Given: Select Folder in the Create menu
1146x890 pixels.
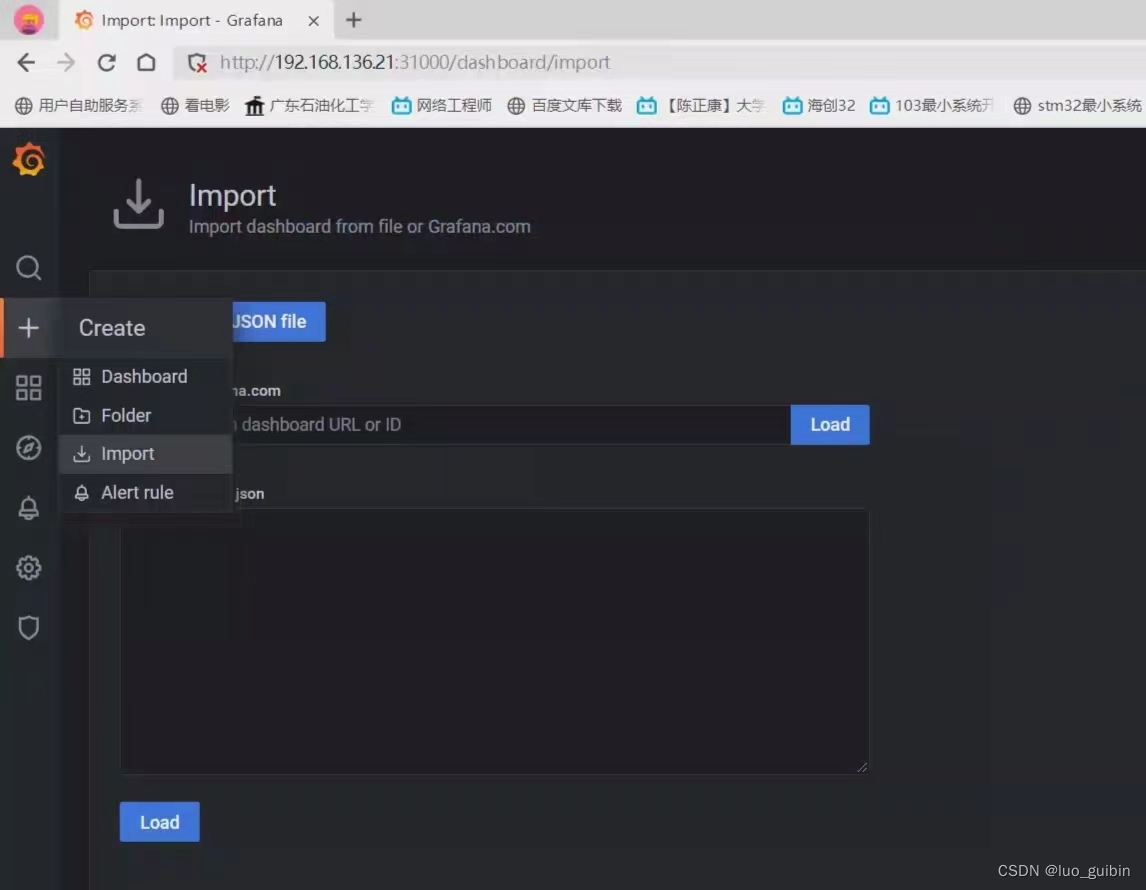Looking at the screenshot, I should tap(145, 415).
